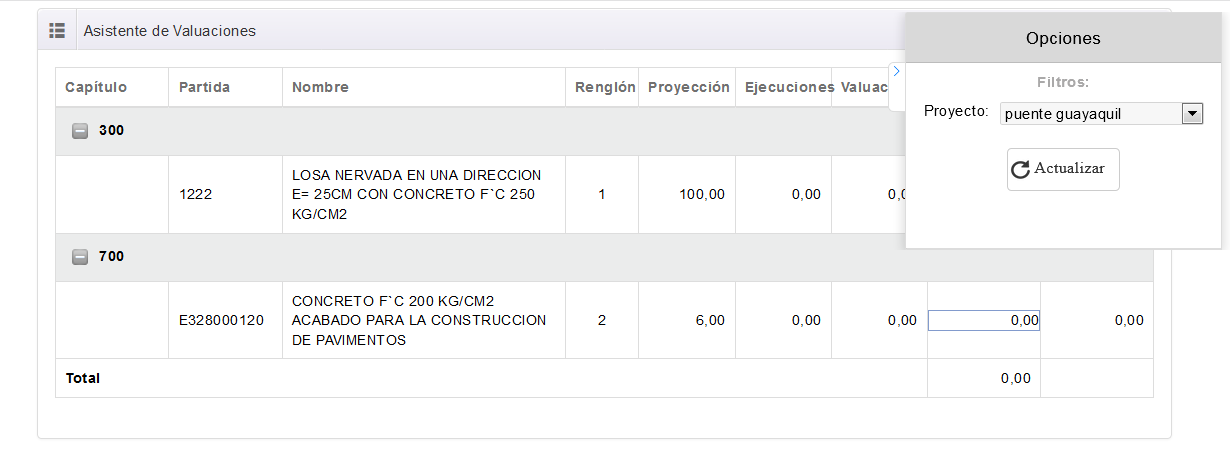This screenshot has width=1230, height=470.
Task: Collapse the chapter 700 group
Action: (80, 257)
